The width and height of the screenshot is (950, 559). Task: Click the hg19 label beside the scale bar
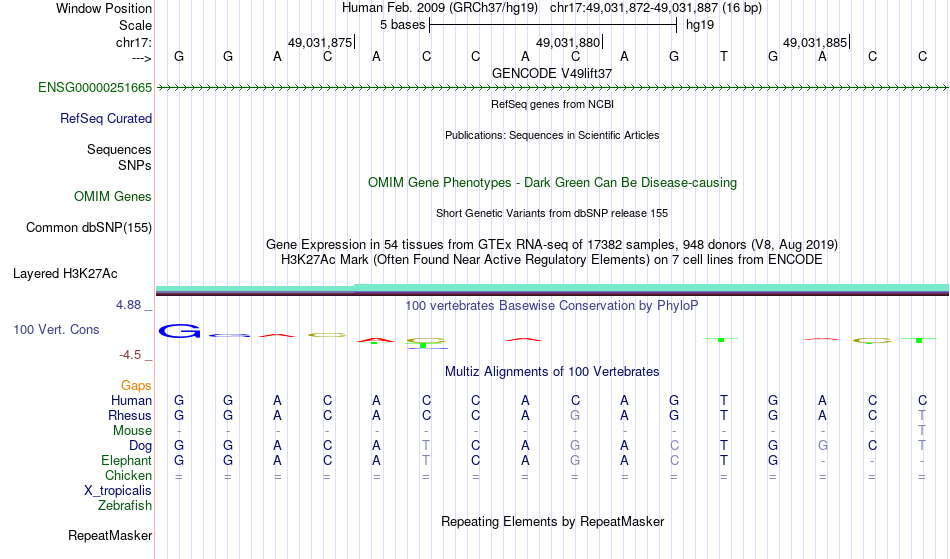pyautogui.click(x=700, y=25)
